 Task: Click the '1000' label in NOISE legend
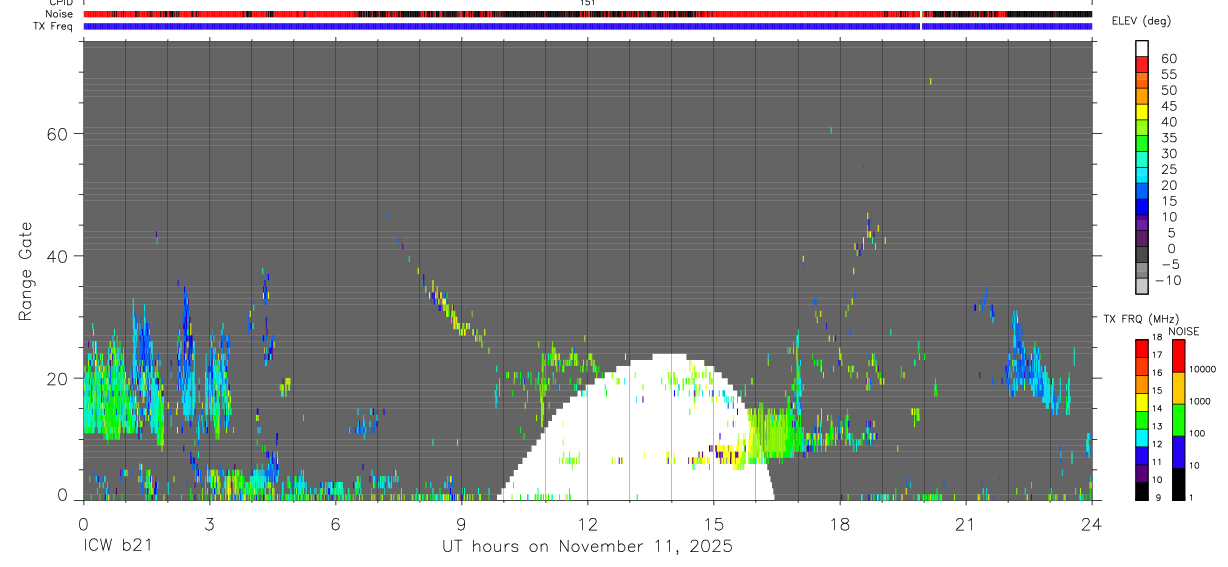[1200, 402]
